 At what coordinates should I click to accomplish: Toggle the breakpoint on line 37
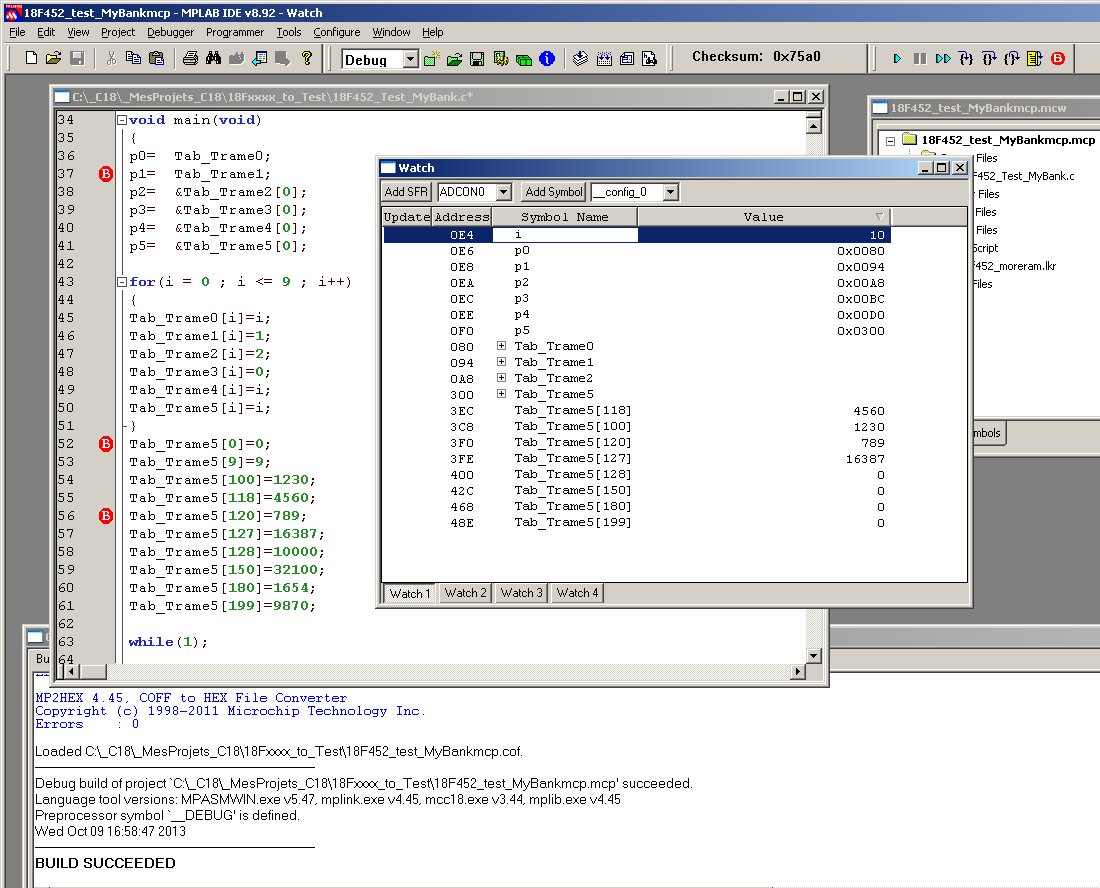[105, 174]
